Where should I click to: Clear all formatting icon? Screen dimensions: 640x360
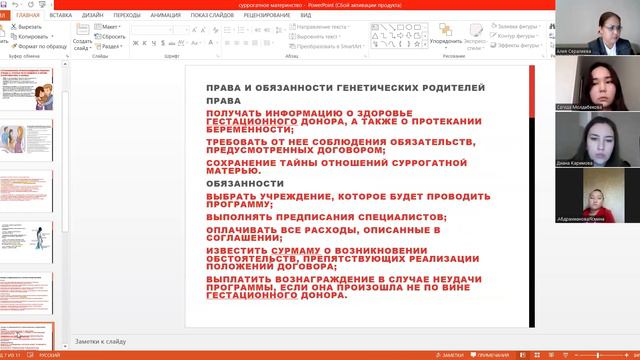coord(216,30)
